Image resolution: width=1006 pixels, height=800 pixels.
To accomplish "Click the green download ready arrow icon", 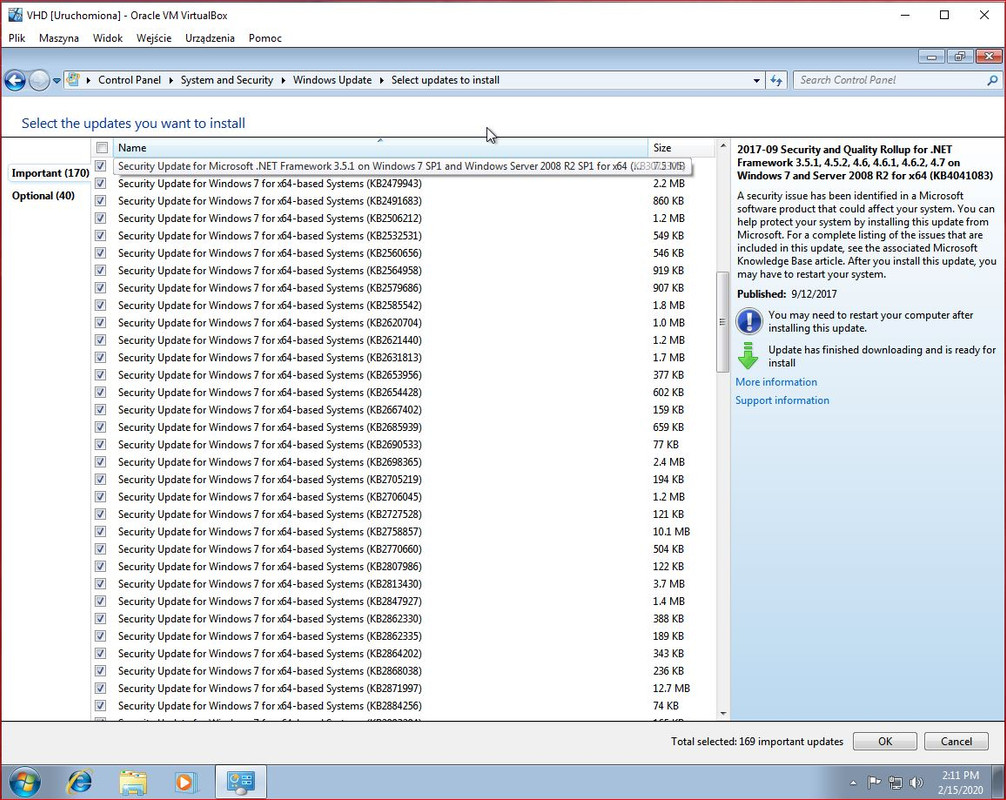I will [748, 355].
